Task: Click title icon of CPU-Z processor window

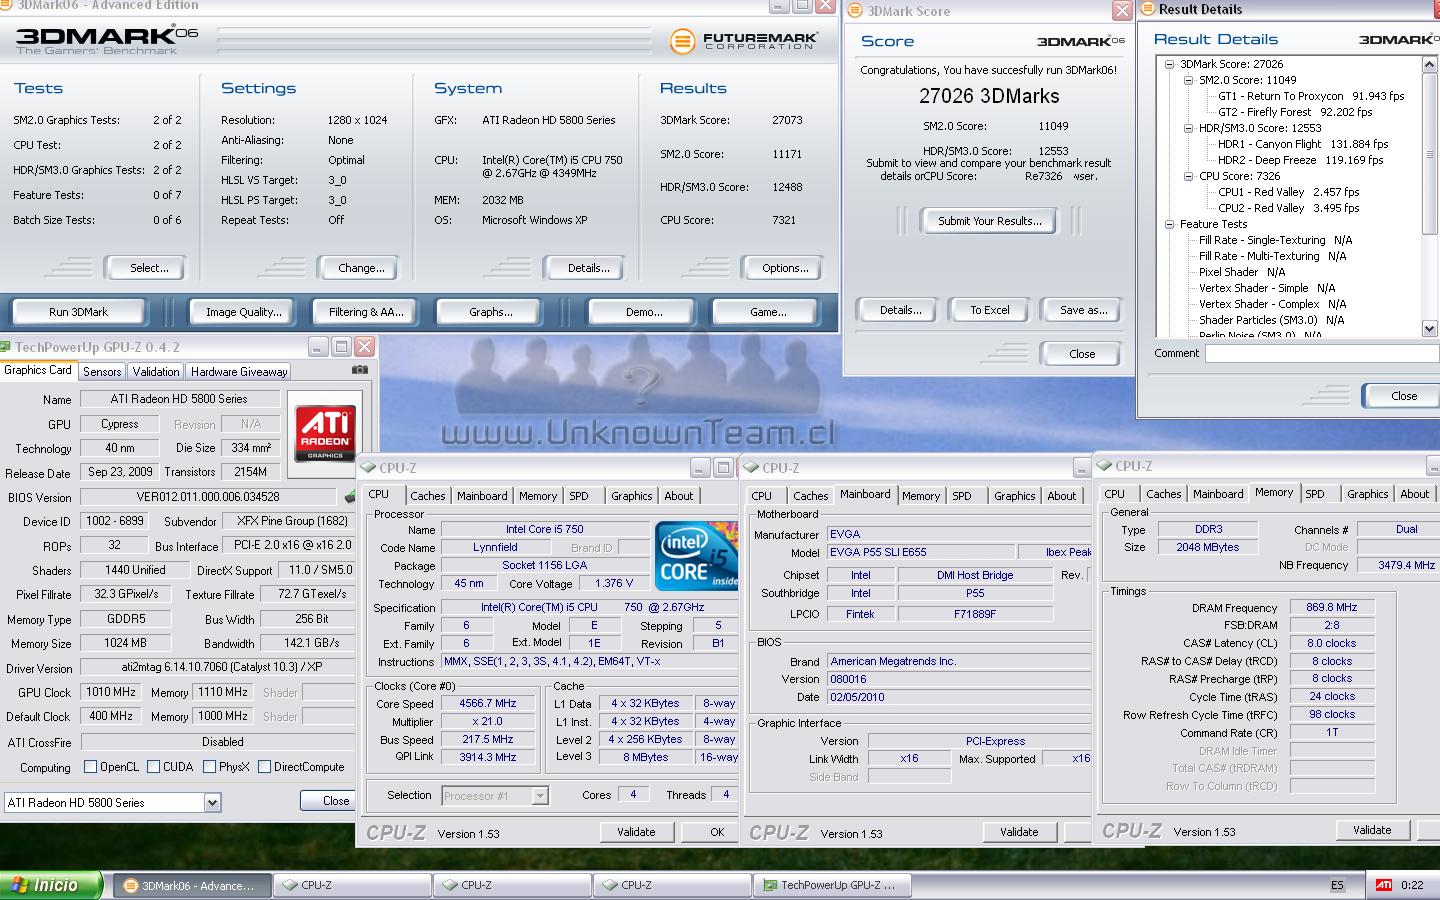Action: coord(368,467)
